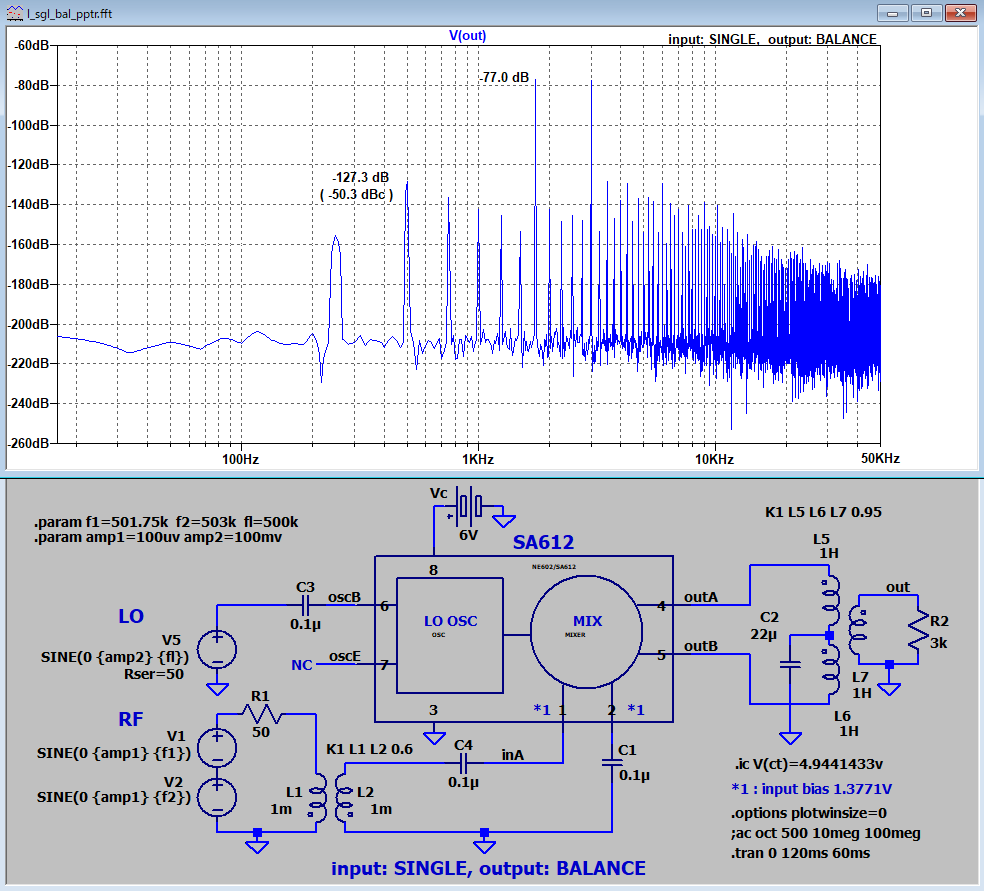984x891 pixels.
Task: Select the MIX mixer circle block
Action: (x=586, y=632)
